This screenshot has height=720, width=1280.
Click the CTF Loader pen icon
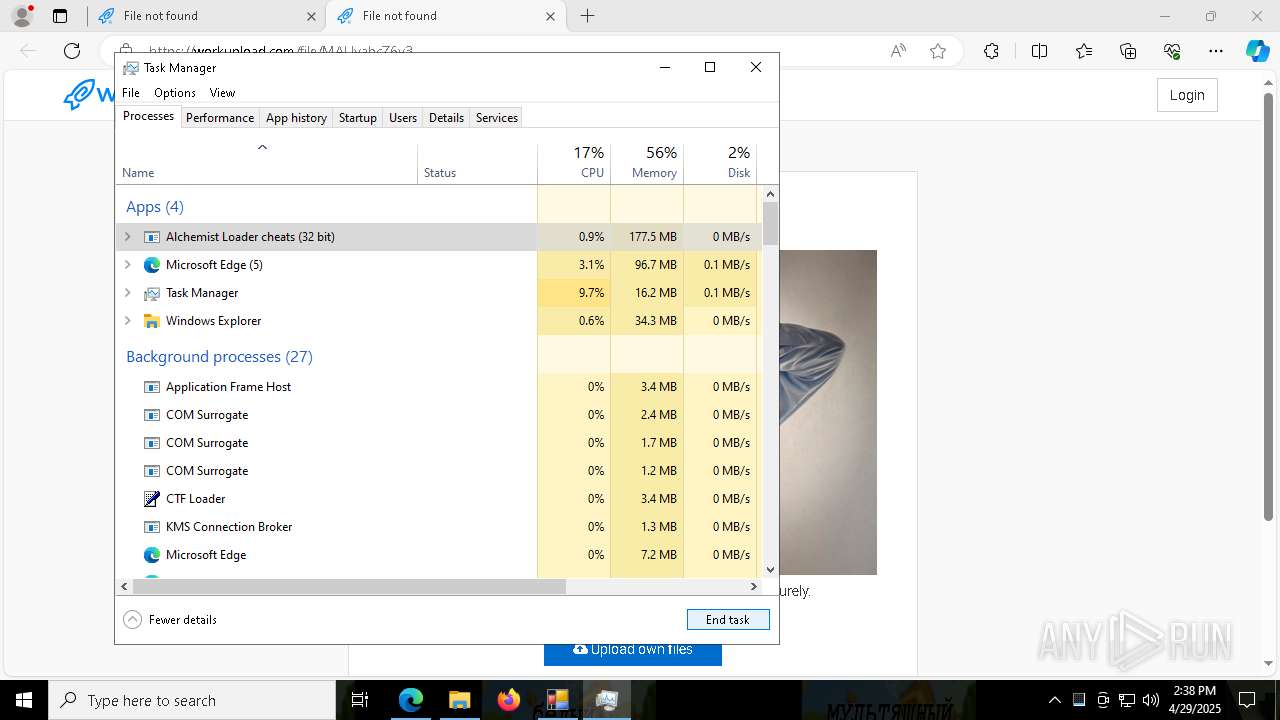(x=152, y=499)
